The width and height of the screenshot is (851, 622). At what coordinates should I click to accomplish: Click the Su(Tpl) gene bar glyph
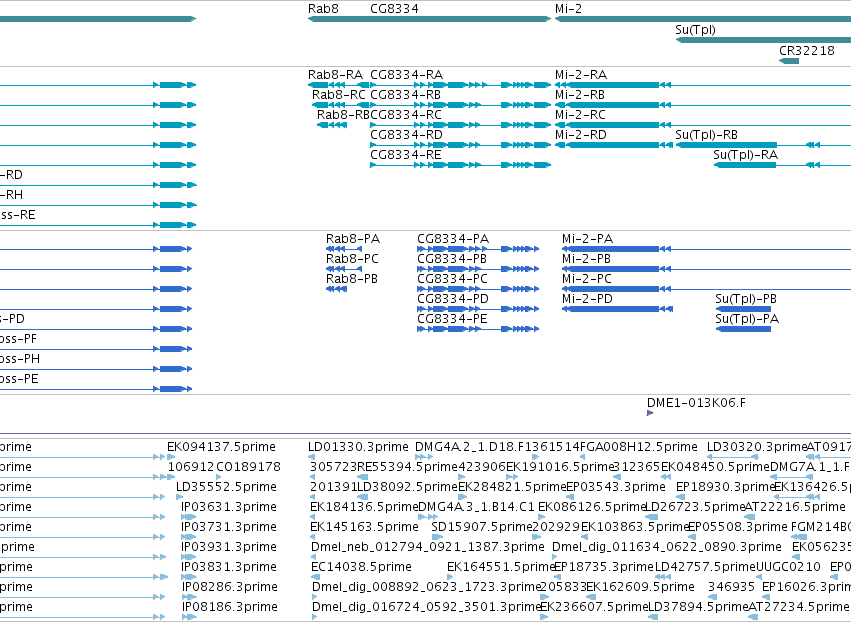click(763, 40)
